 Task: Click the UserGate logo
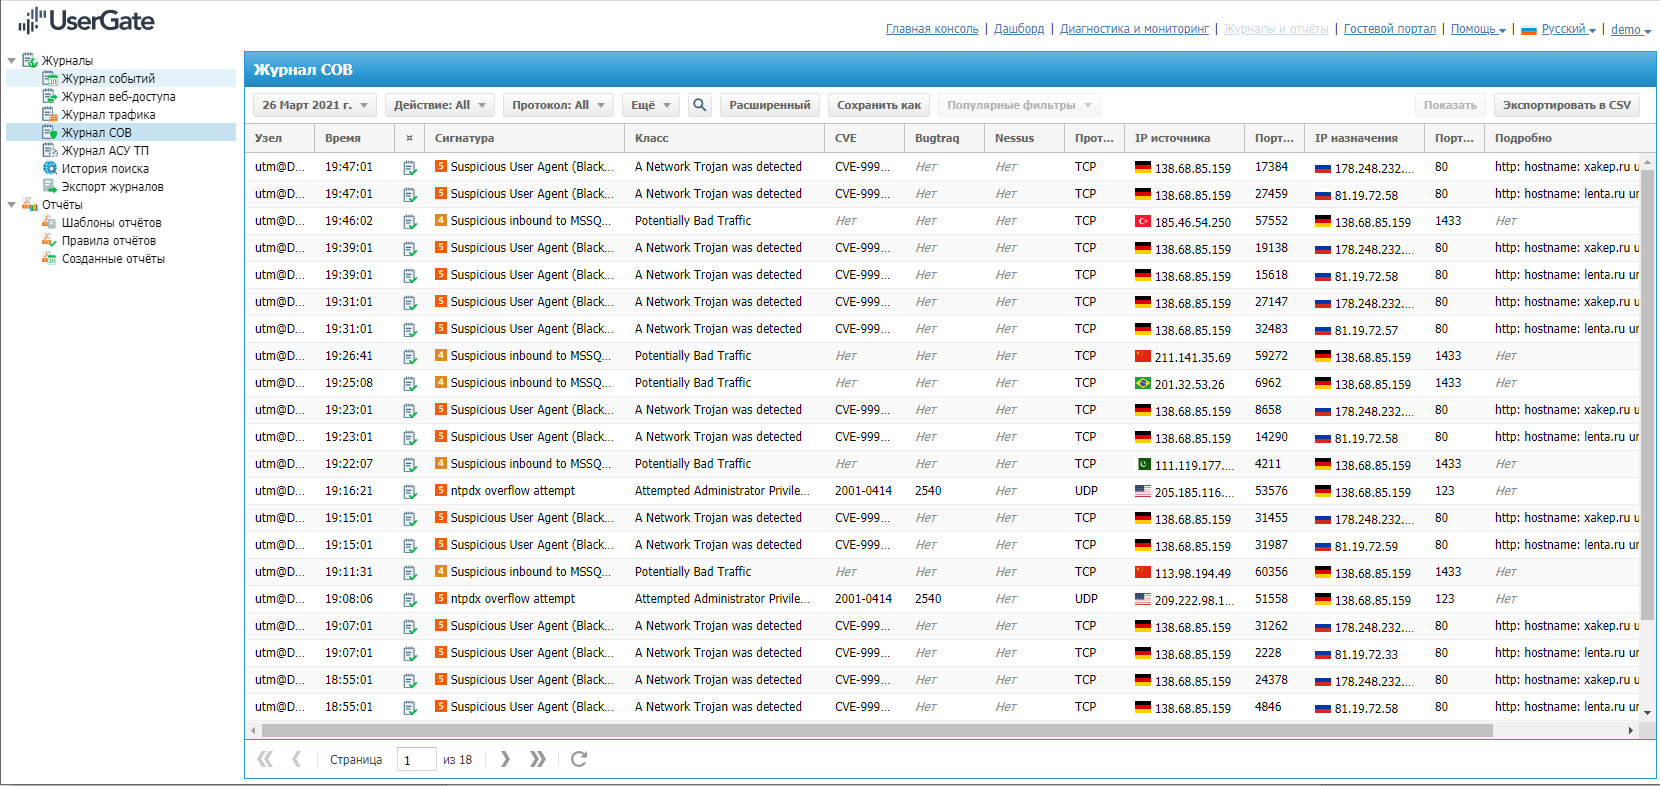(87, 21)
